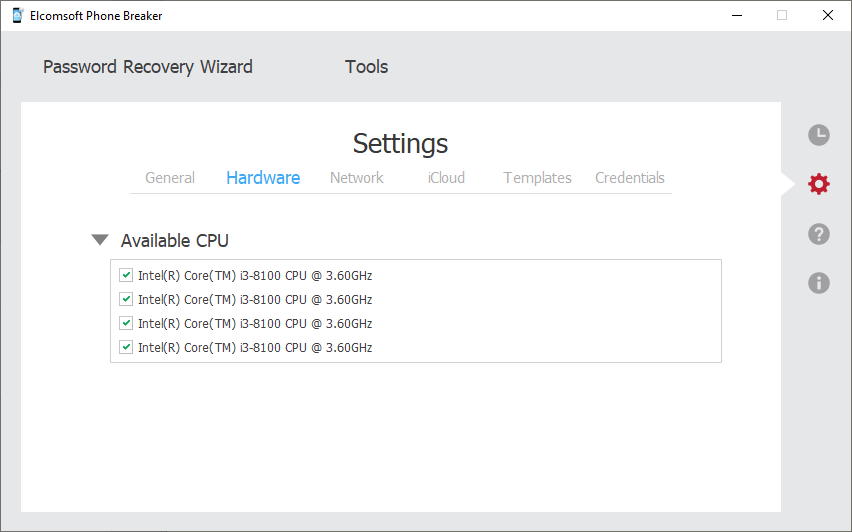This screenshot has height=532, width=852.
Task: Collapse the Available CPU section triangle
Action: pyautogui.click(x=99, y=240)
